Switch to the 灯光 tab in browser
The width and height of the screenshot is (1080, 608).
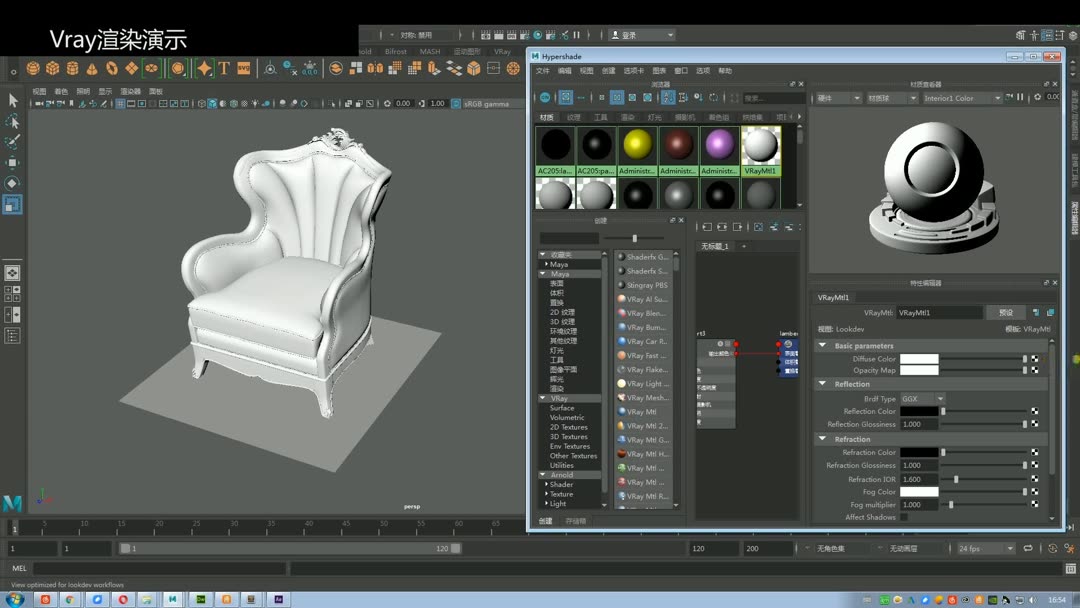654,117
